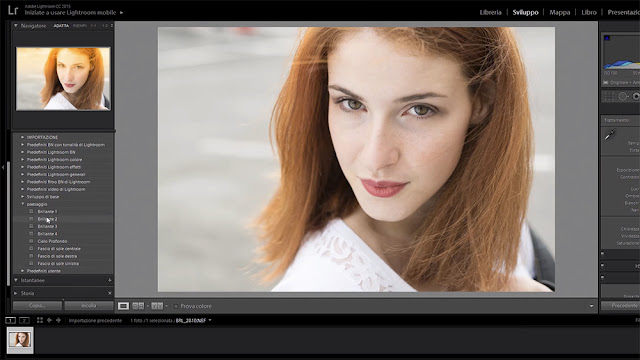This screenshot has width=640, height=360.
Task: Switch to before/after side-by-side view
Action: click(138, 306)
